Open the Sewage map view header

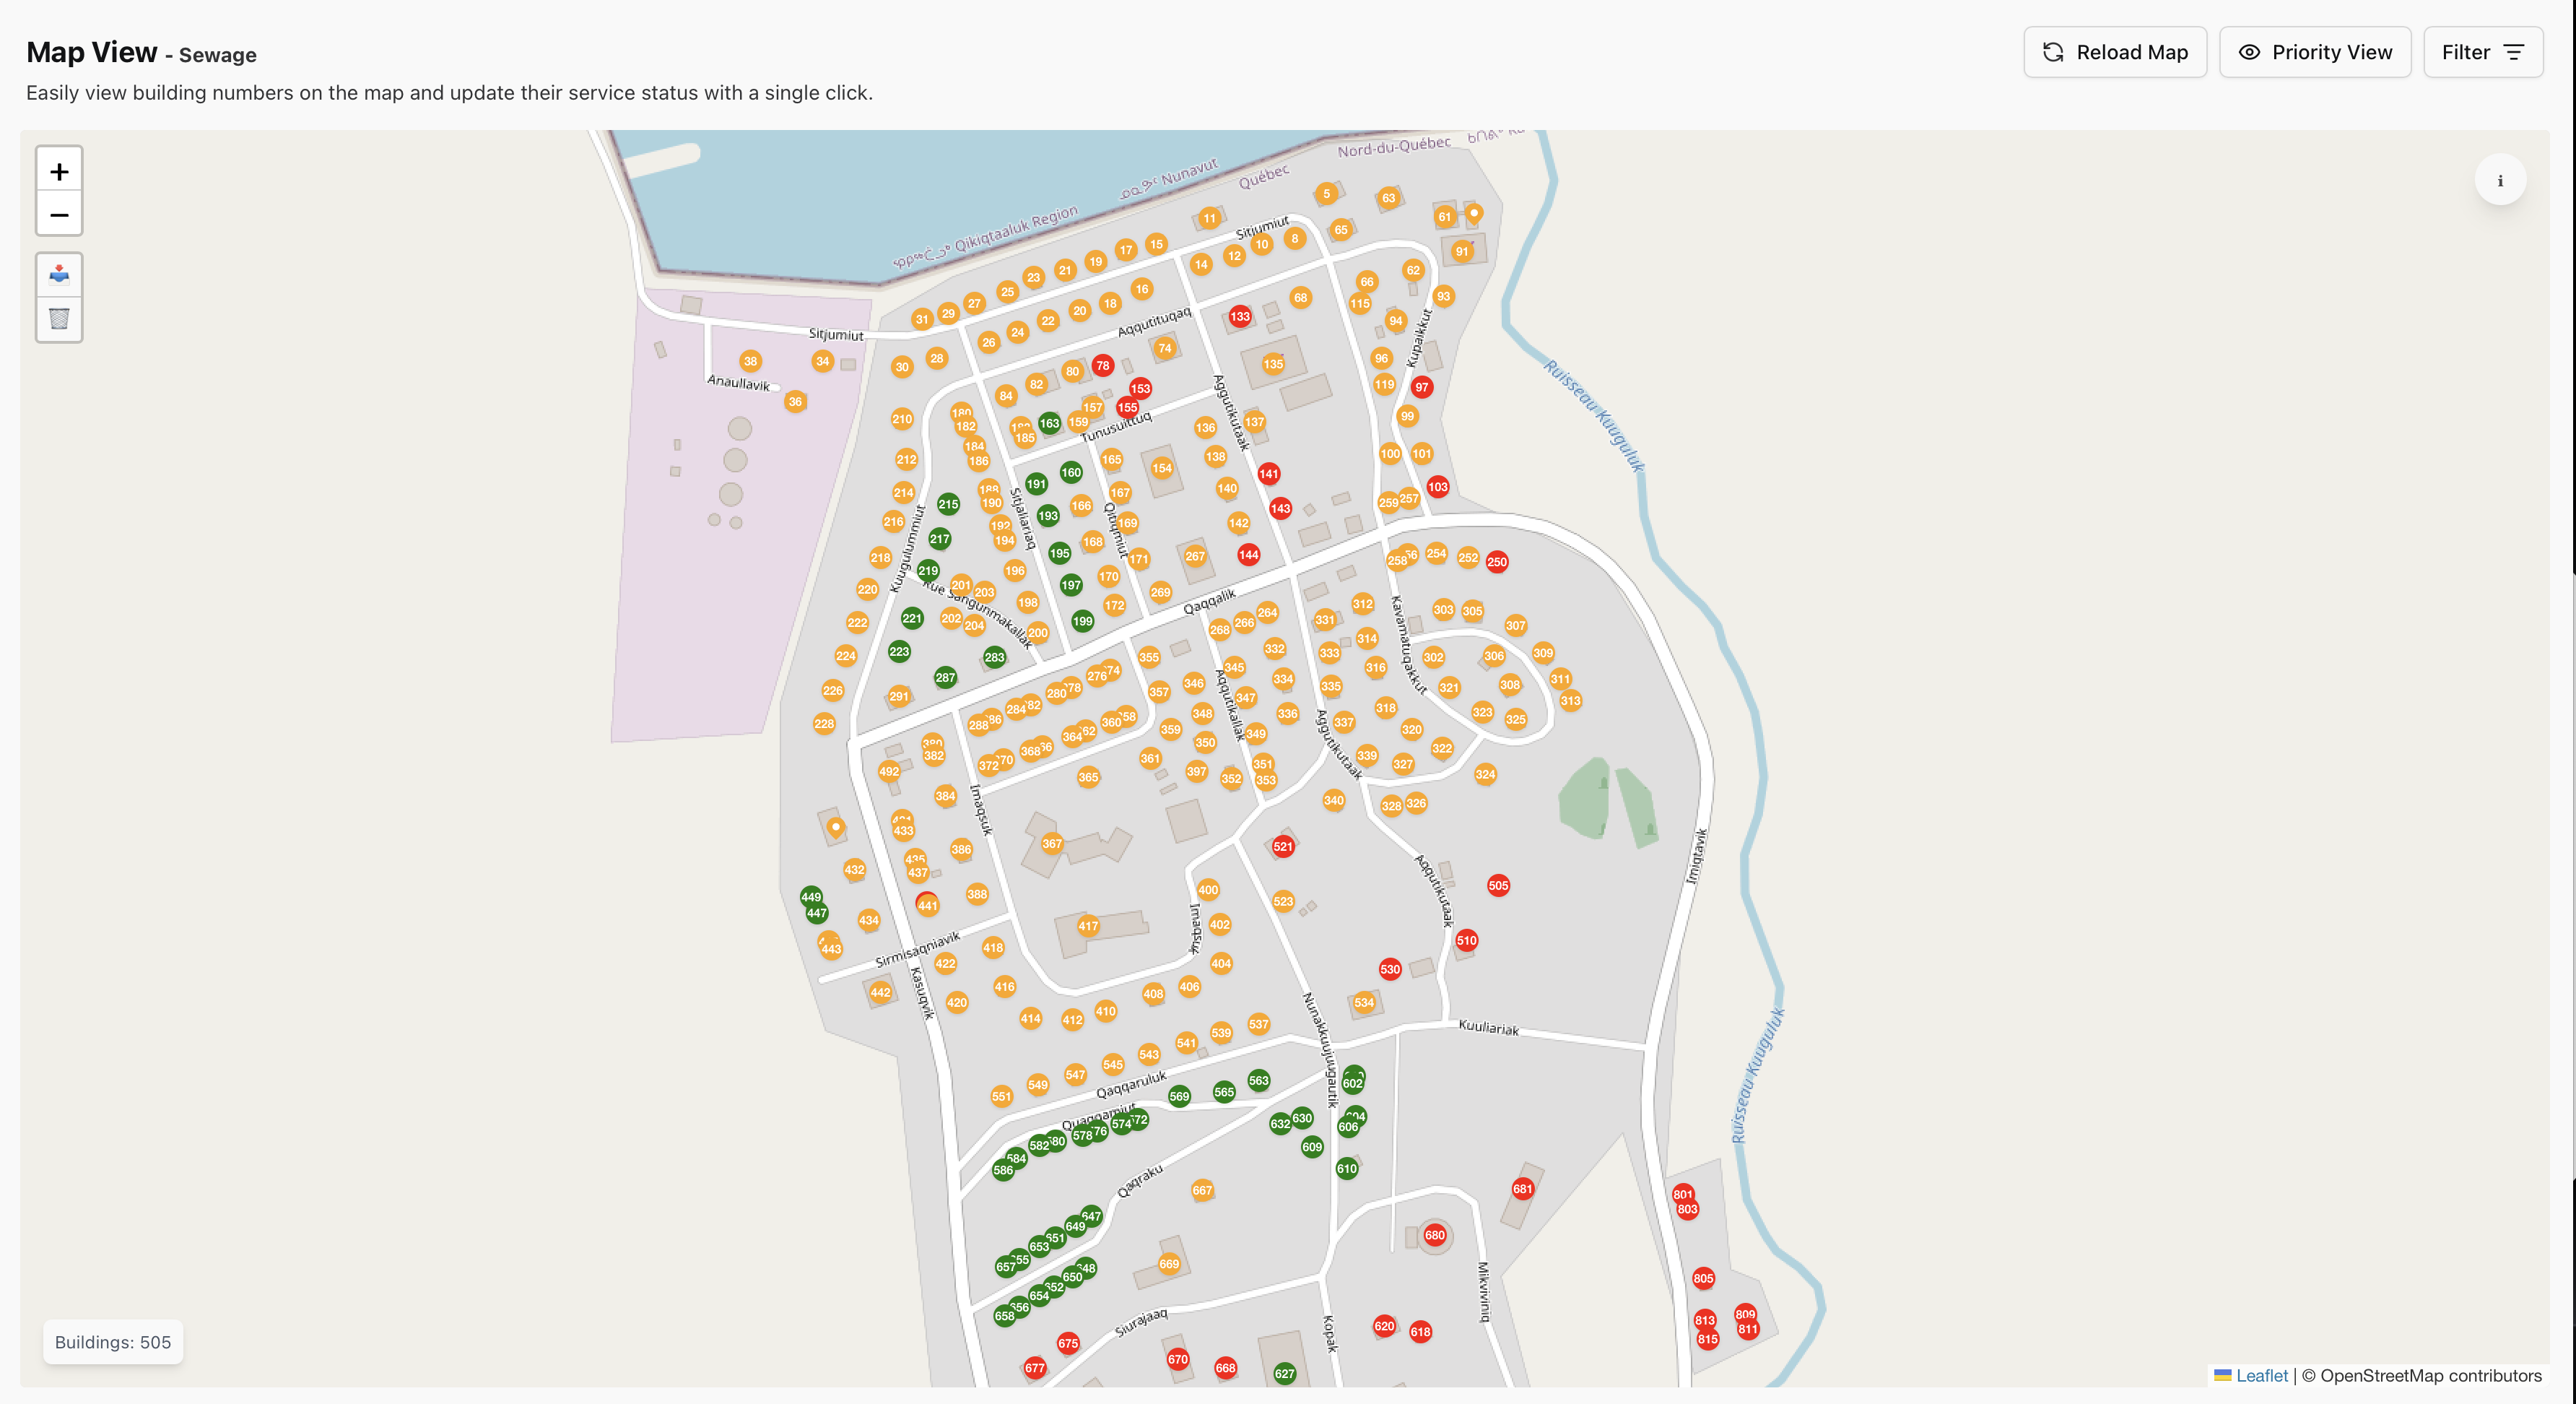click(216, 55)
